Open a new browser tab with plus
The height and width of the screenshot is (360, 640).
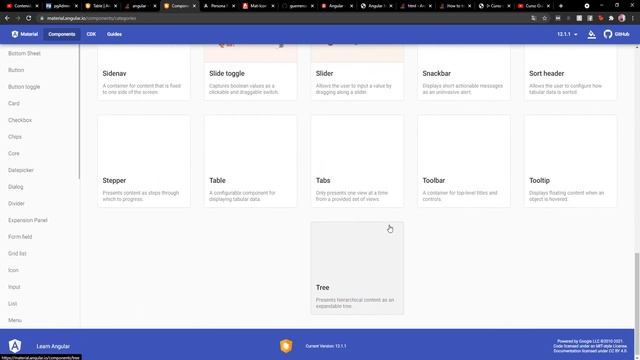[561, 6]
